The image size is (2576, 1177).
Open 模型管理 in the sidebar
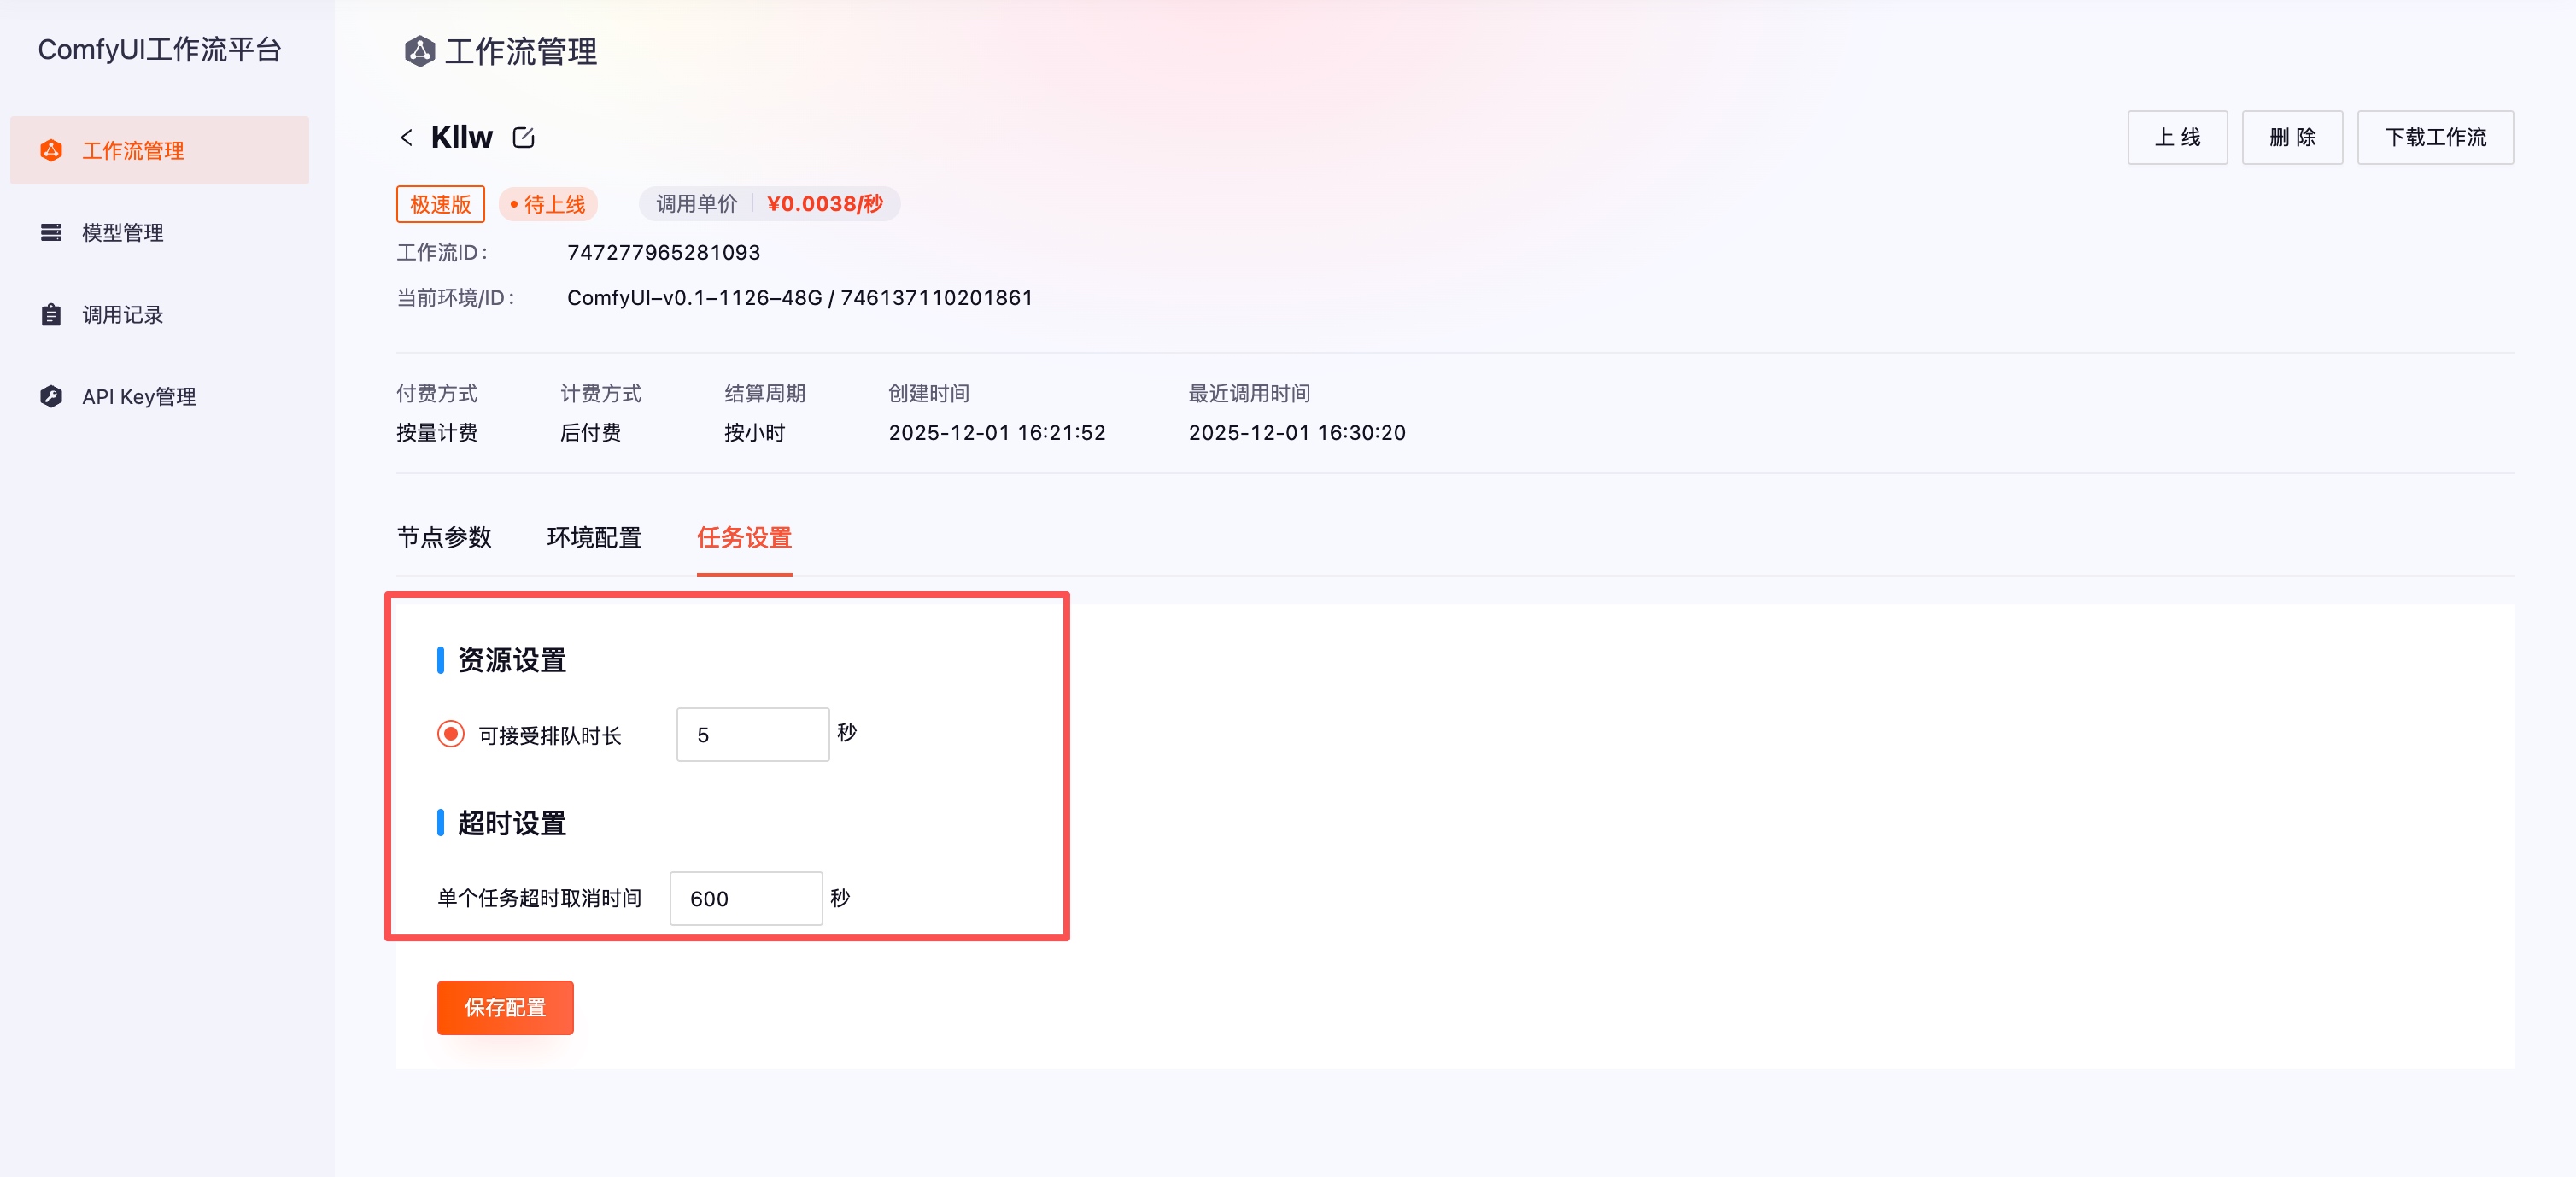[x=123, y=232]
